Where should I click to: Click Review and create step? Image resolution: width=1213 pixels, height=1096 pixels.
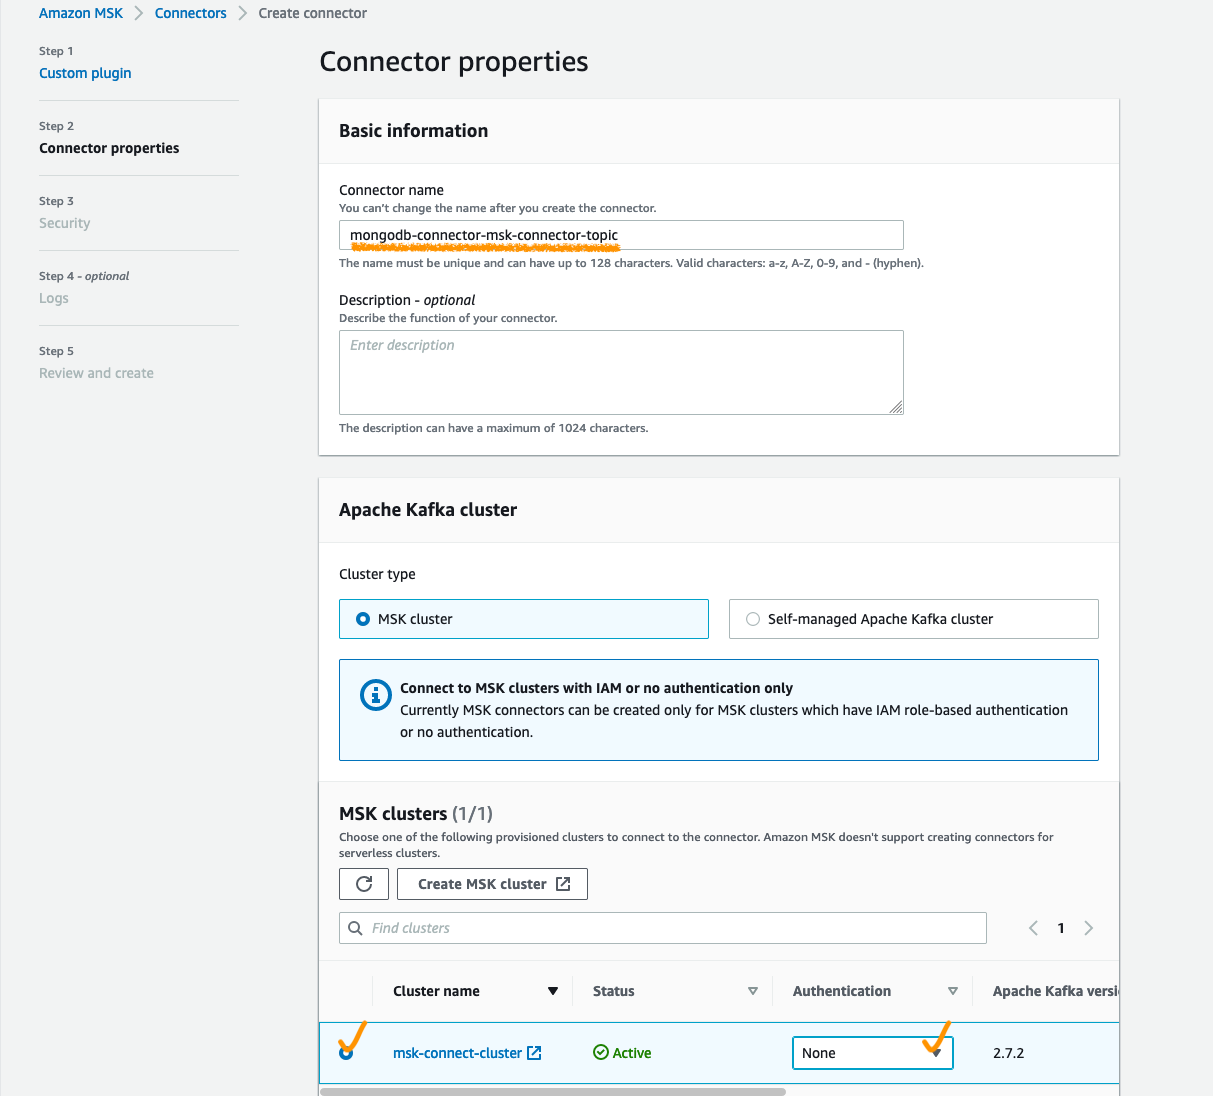point(96,373)
